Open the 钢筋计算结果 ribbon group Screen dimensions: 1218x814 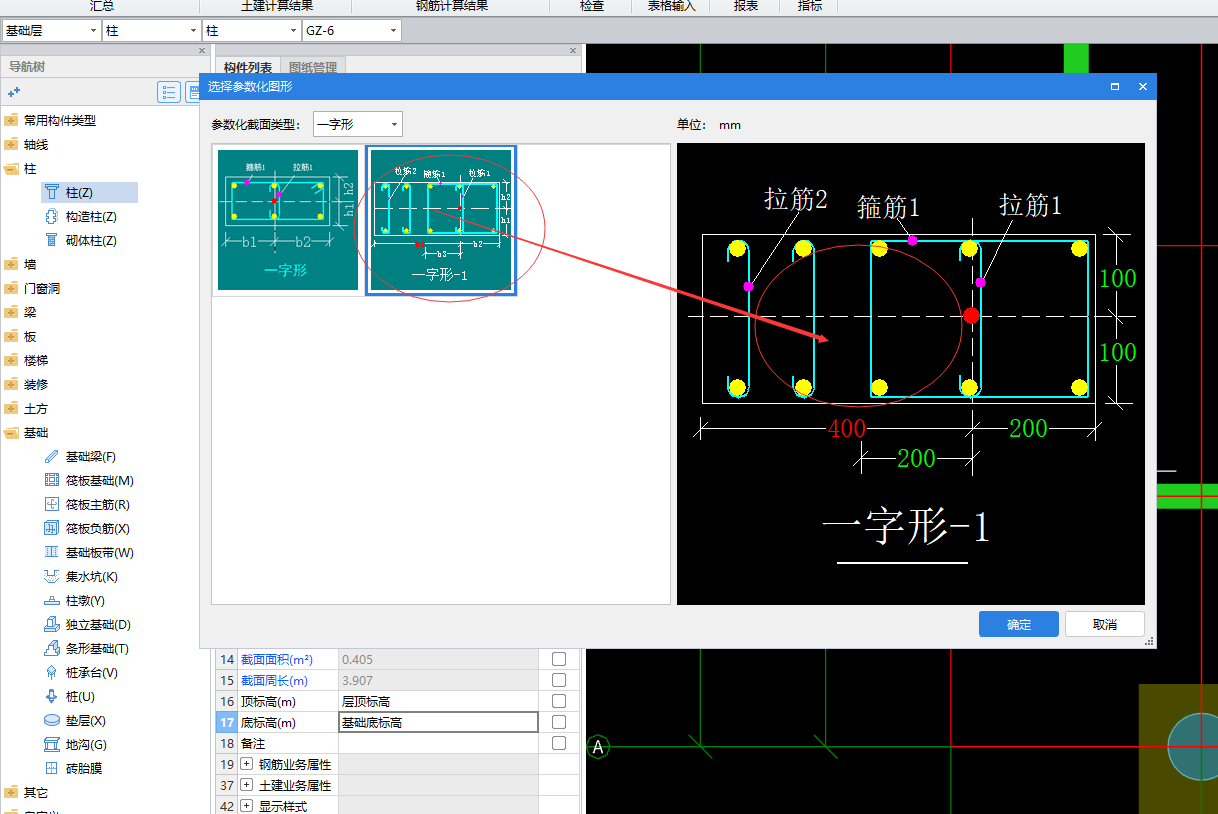pyautogui.click(x=452, y=6)
